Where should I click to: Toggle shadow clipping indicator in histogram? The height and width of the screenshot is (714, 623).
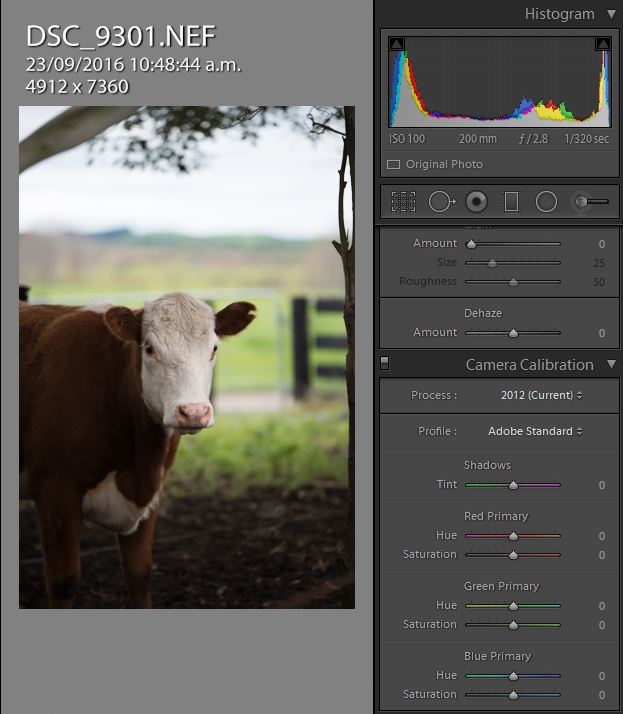click(x=397, y=44)
